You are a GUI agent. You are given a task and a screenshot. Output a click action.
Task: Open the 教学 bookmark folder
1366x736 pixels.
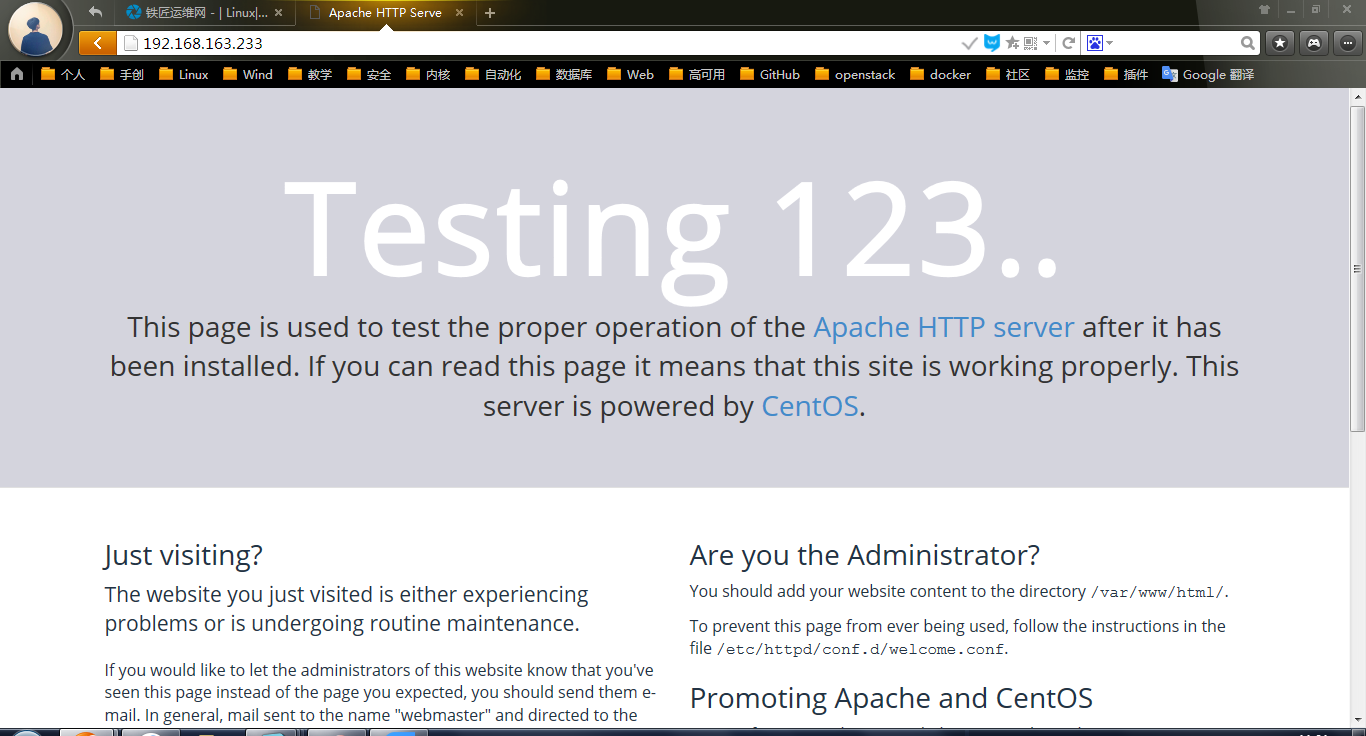tap(310, 74)
